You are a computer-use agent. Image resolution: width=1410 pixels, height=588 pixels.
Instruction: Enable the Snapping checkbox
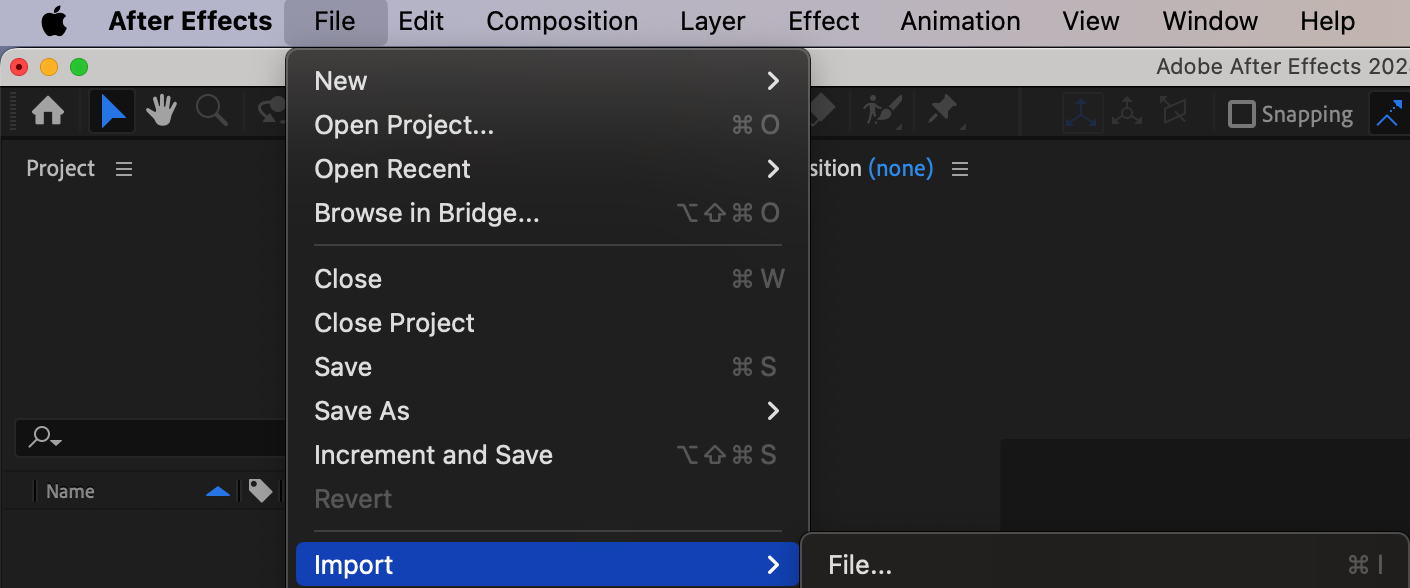(1241, 114)
